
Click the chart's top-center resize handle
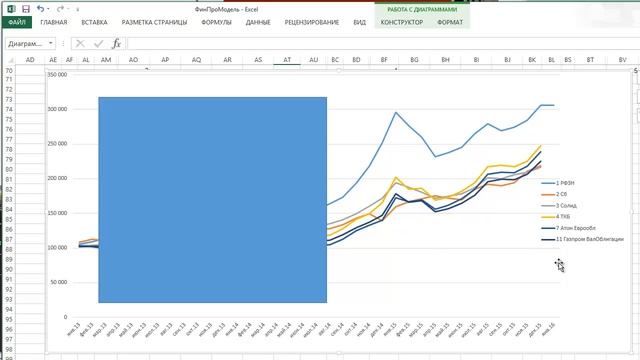pyautogui.click(x=339, y=71)
